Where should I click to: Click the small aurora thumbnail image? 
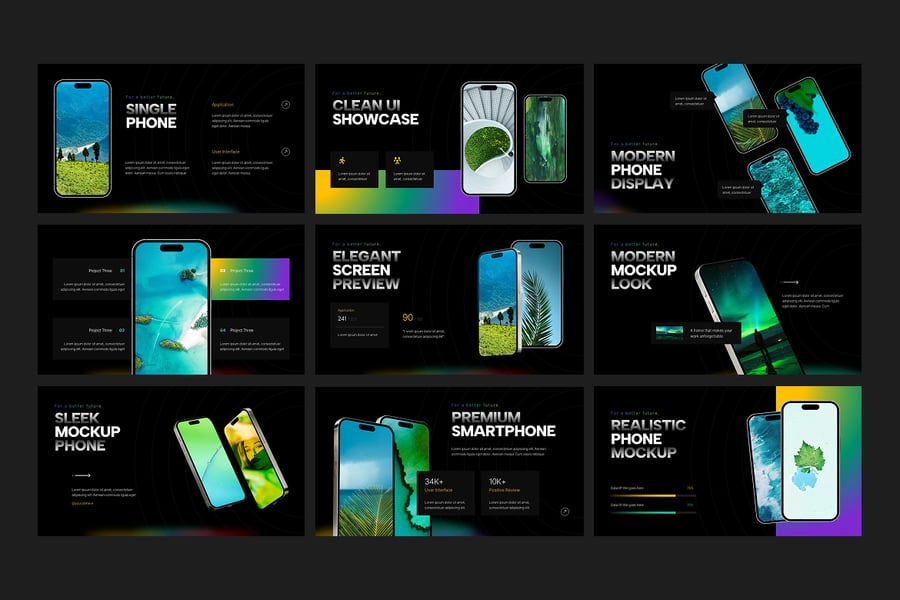pyautogui.click(x=669, y=331)
